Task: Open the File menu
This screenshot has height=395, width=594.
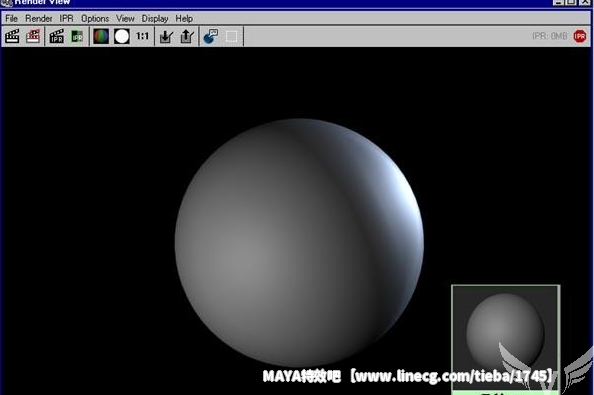Action: pos(11,19)
